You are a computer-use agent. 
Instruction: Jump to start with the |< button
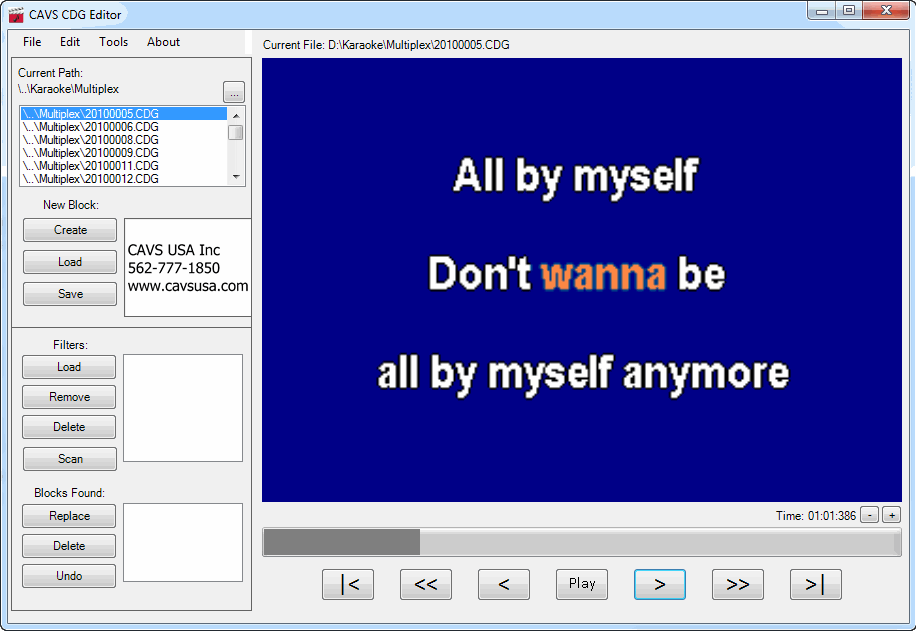(x=348, y=584)
